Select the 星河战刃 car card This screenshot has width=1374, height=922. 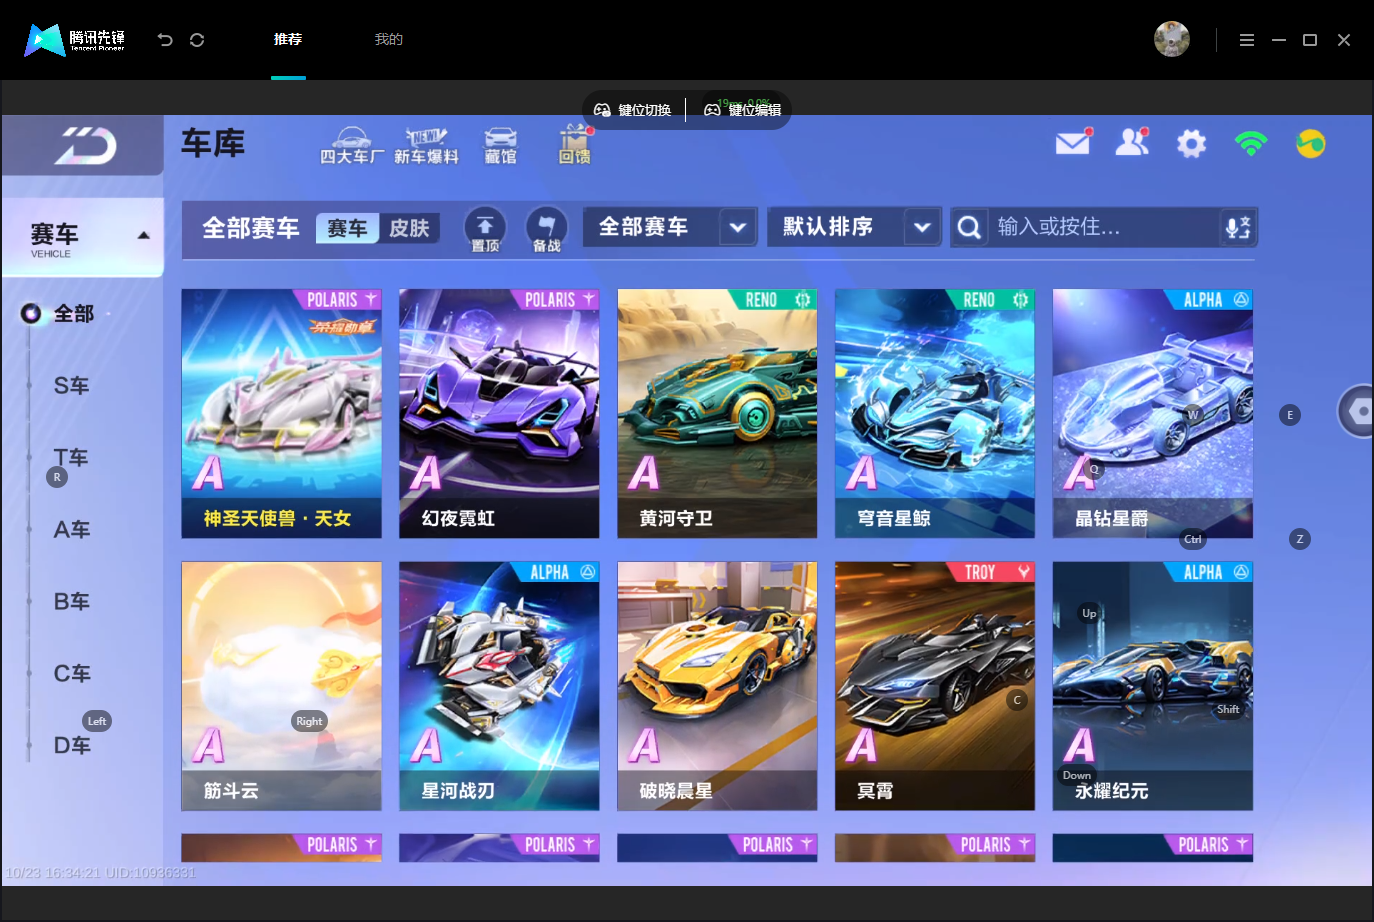[499, 686]
